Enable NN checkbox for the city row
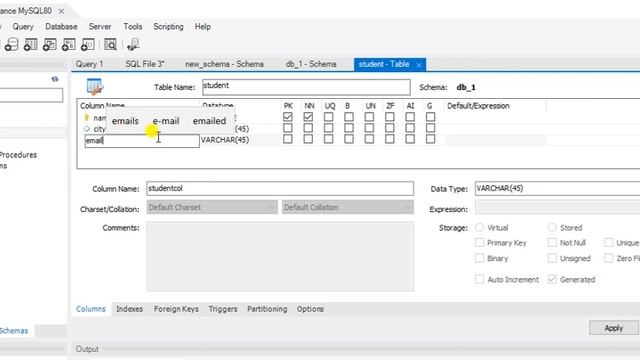 pos(308,128)
